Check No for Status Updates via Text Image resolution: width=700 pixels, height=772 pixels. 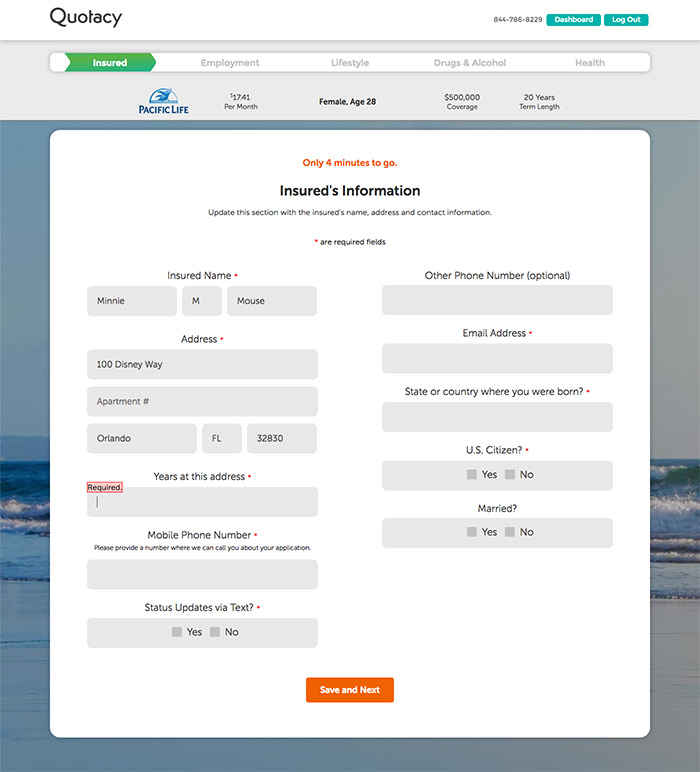(x=215, y=632)
